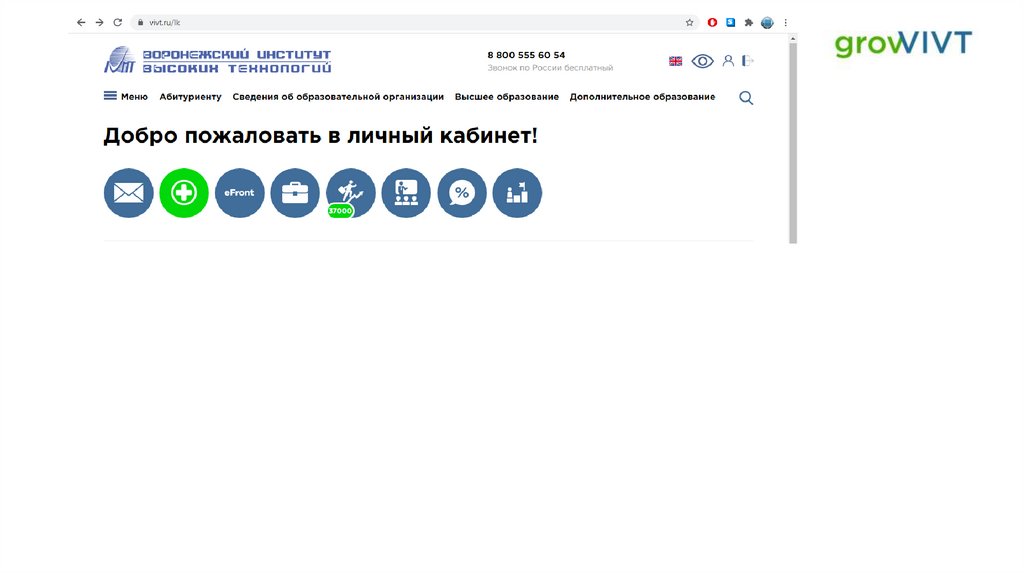Open the podium ranking flag icon
This screenshot has width=1024, height=574.
click(x=517, y=193)
